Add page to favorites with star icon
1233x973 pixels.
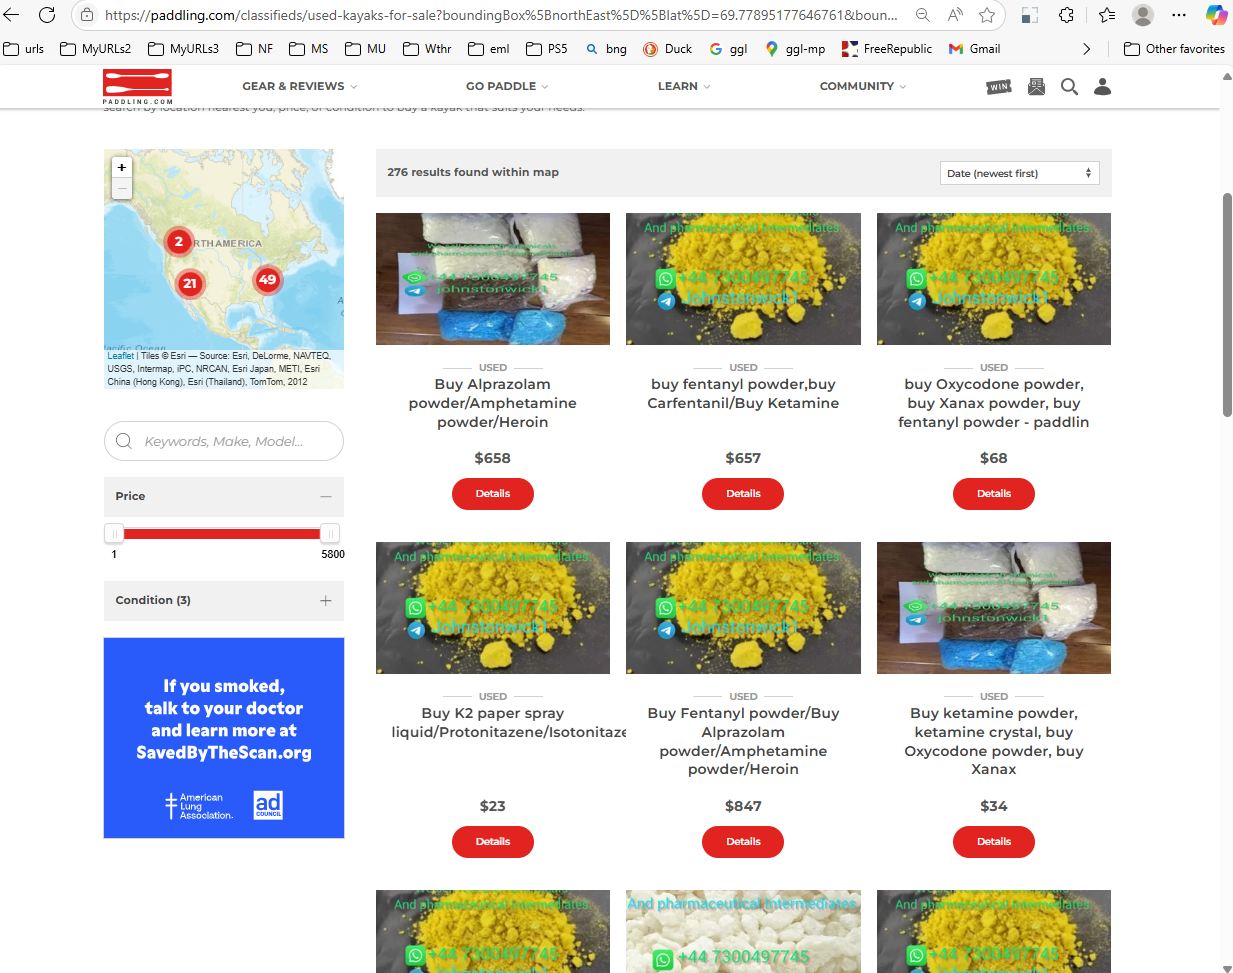pos(987,15)
